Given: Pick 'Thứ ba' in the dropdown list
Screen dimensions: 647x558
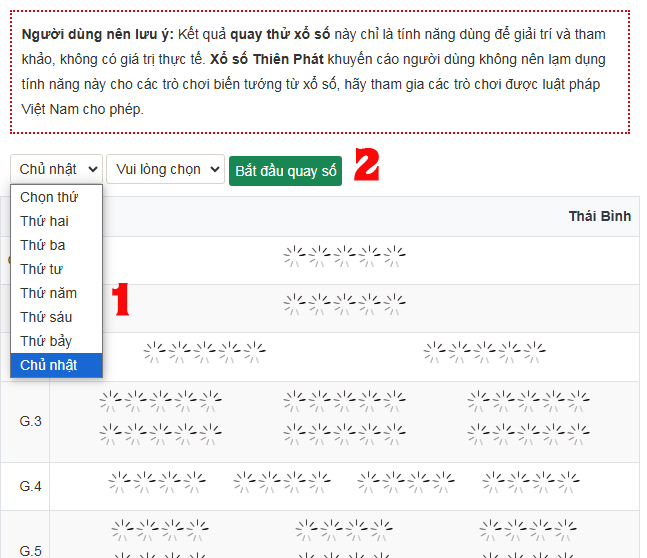Looking at the screenshot, I should (x=43, y=245).
